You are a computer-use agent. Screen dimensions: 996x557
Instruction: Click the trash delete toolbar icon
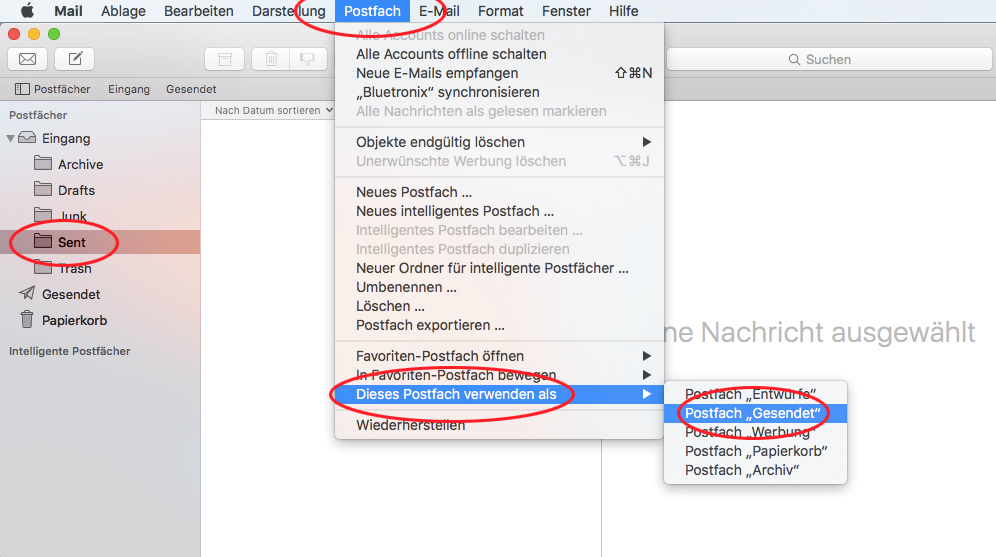271,59
